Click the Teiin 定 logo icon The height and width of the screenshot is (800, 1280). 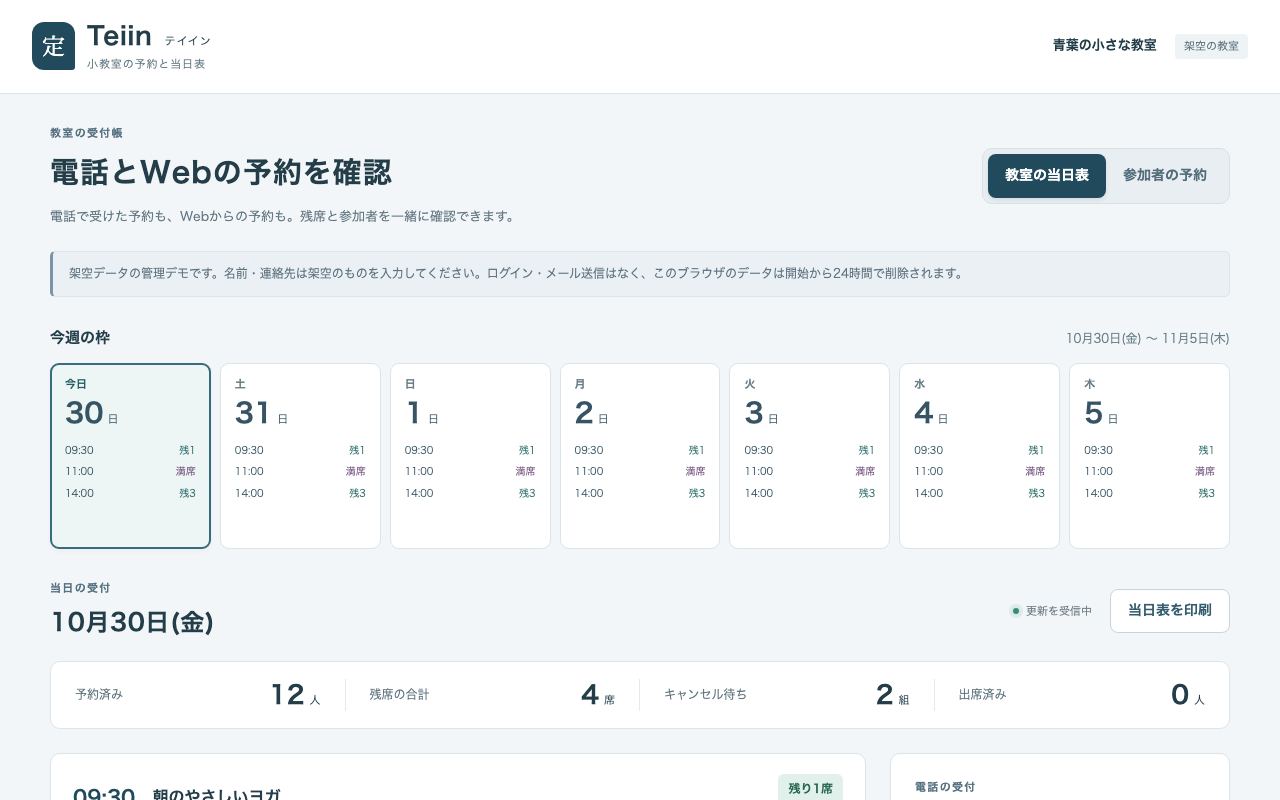[x=53, y=46]
